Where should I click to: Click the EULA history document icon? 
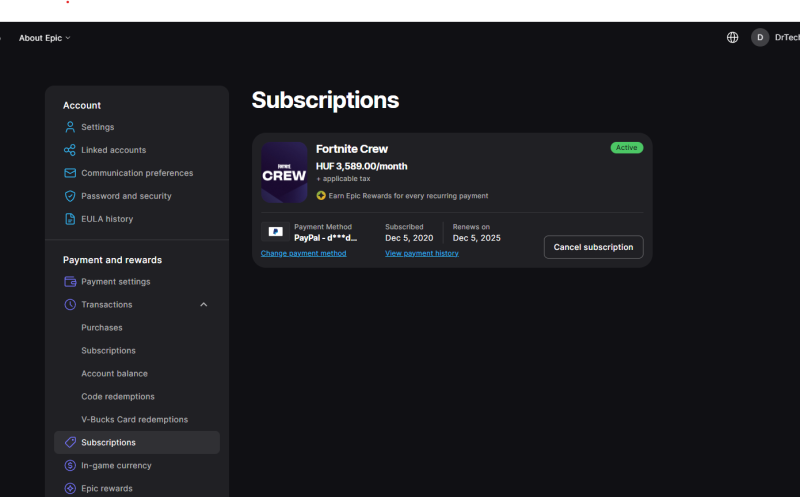pyautogui.click(x=70, y=219)
